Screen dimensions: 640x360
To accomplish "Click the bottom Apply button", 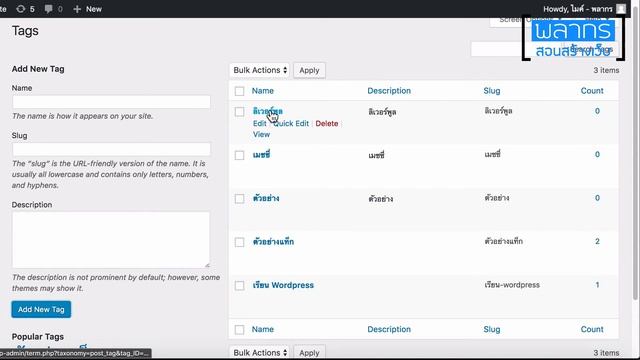I will 309,352.
